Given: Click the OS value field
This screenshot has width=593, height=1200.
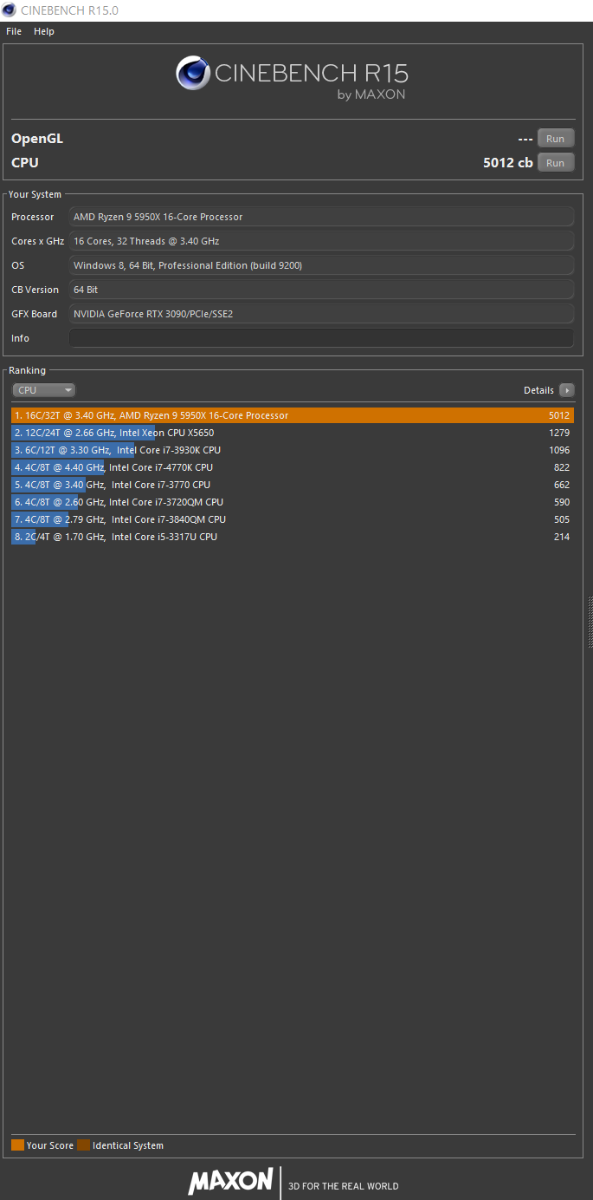Looking at the screenshot, I should click(x=322, y=265).
